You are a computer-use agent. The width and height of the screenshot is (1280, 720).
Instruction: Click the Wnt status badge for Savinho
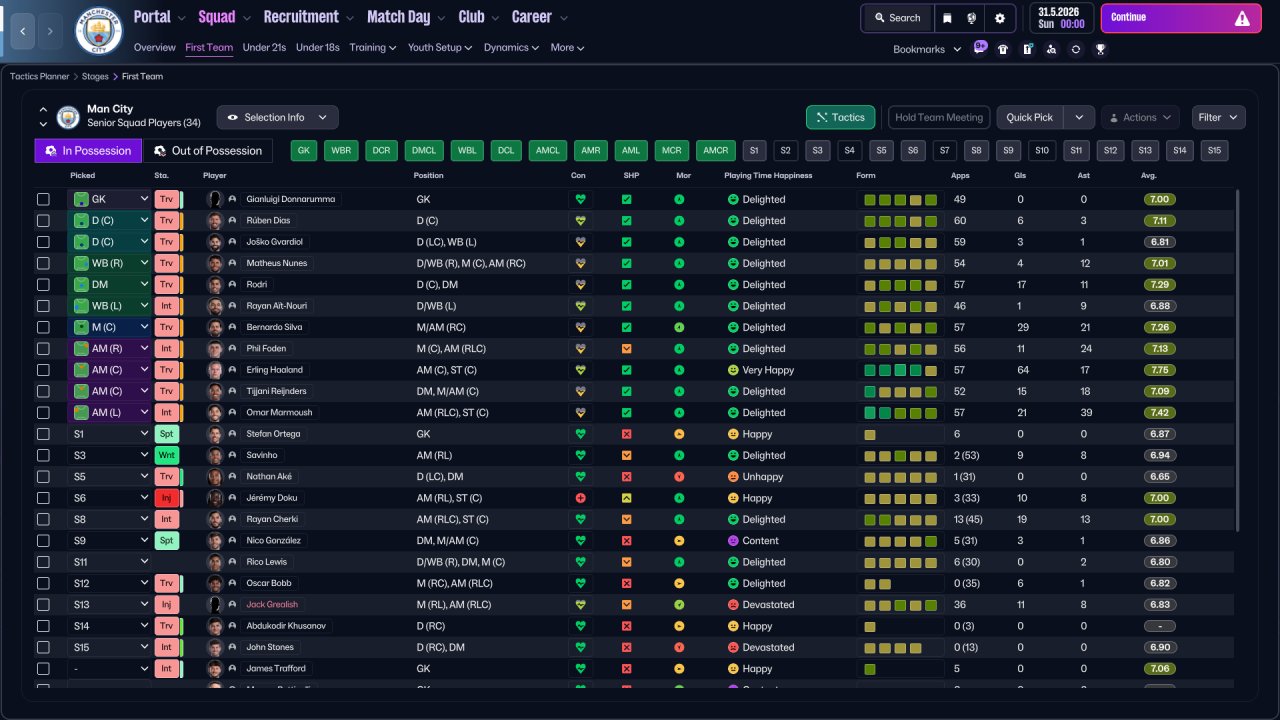click(167, 455)
